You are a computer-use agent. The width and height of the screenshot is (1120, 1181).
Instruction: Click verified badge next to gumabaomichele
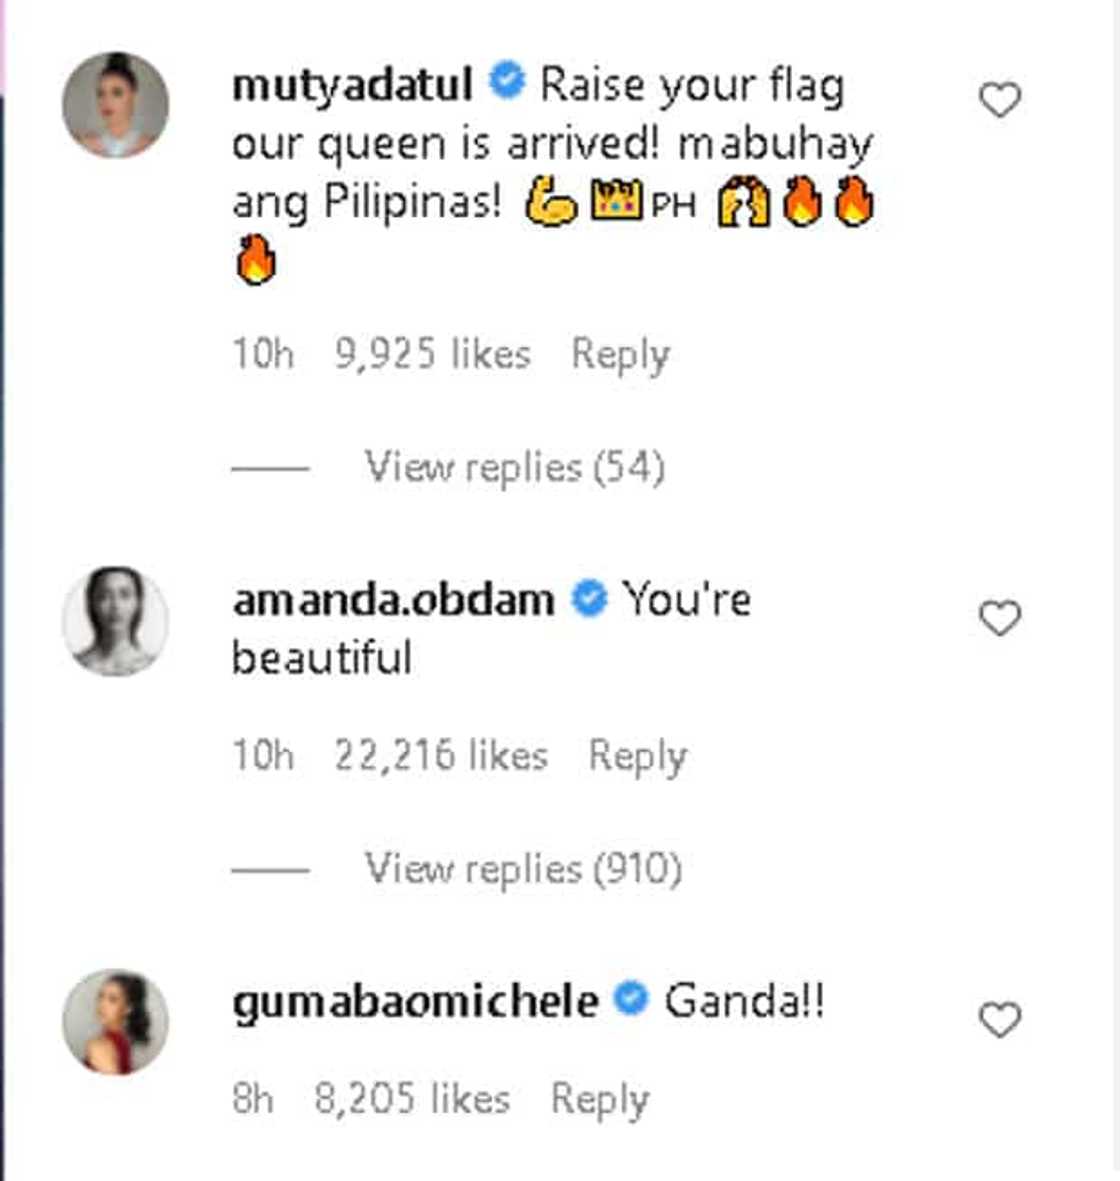[x=631, y=1000]
